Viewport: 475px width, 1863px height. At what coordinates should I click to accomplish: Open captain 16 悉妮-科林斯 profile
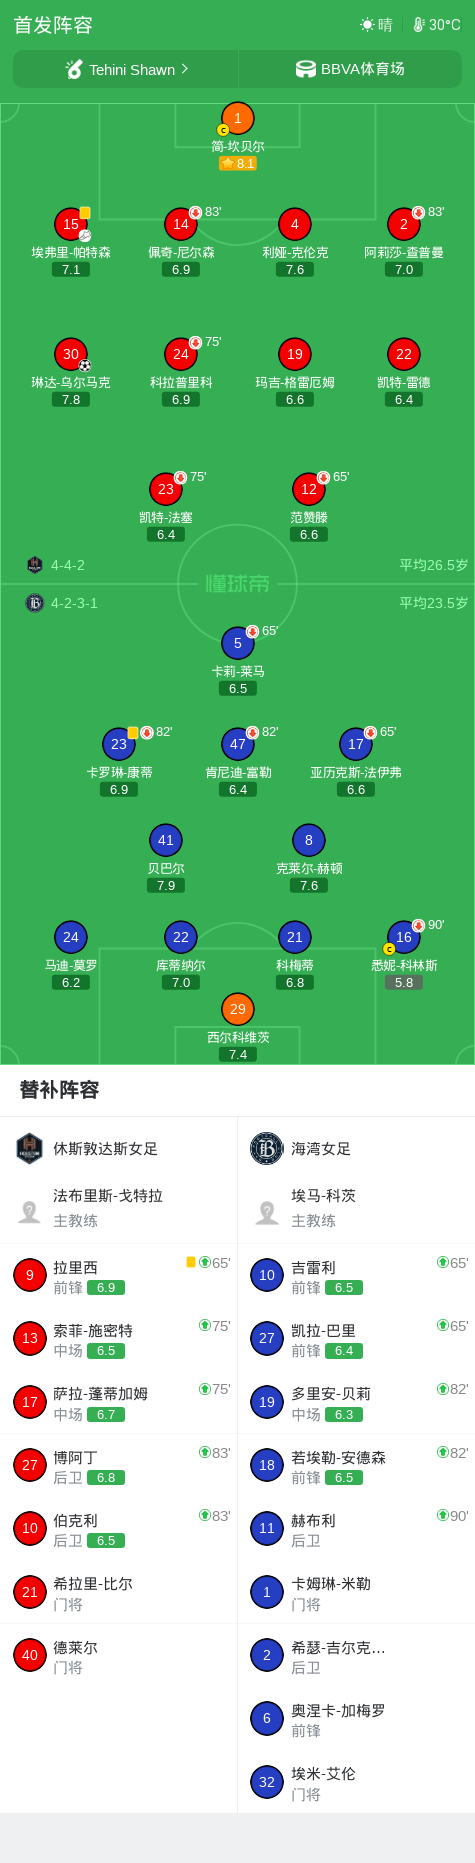(x=404, y=937)
